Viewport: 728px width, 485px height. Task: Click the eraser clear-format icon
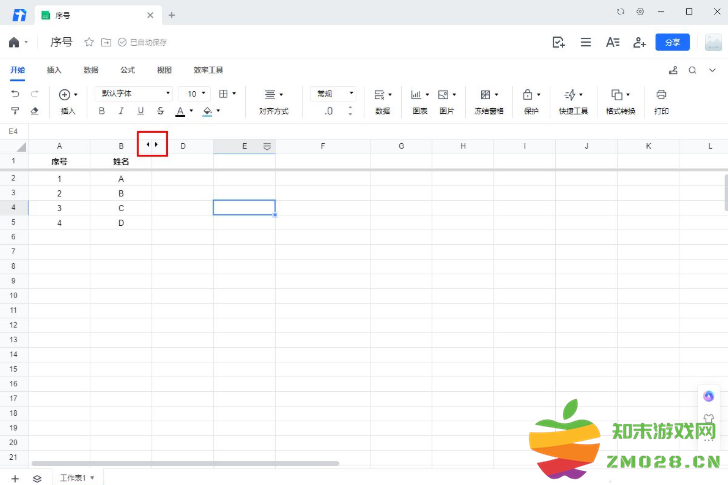[x=35, y=111]
